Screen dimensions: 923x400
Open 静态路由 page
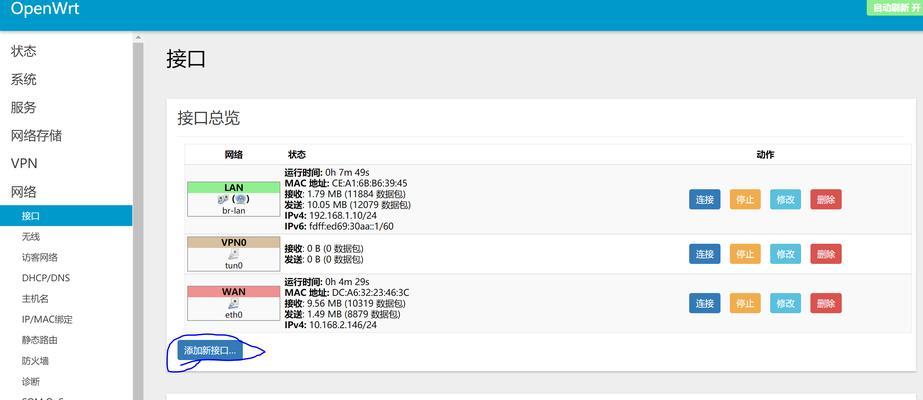click(x=39, y=340)
